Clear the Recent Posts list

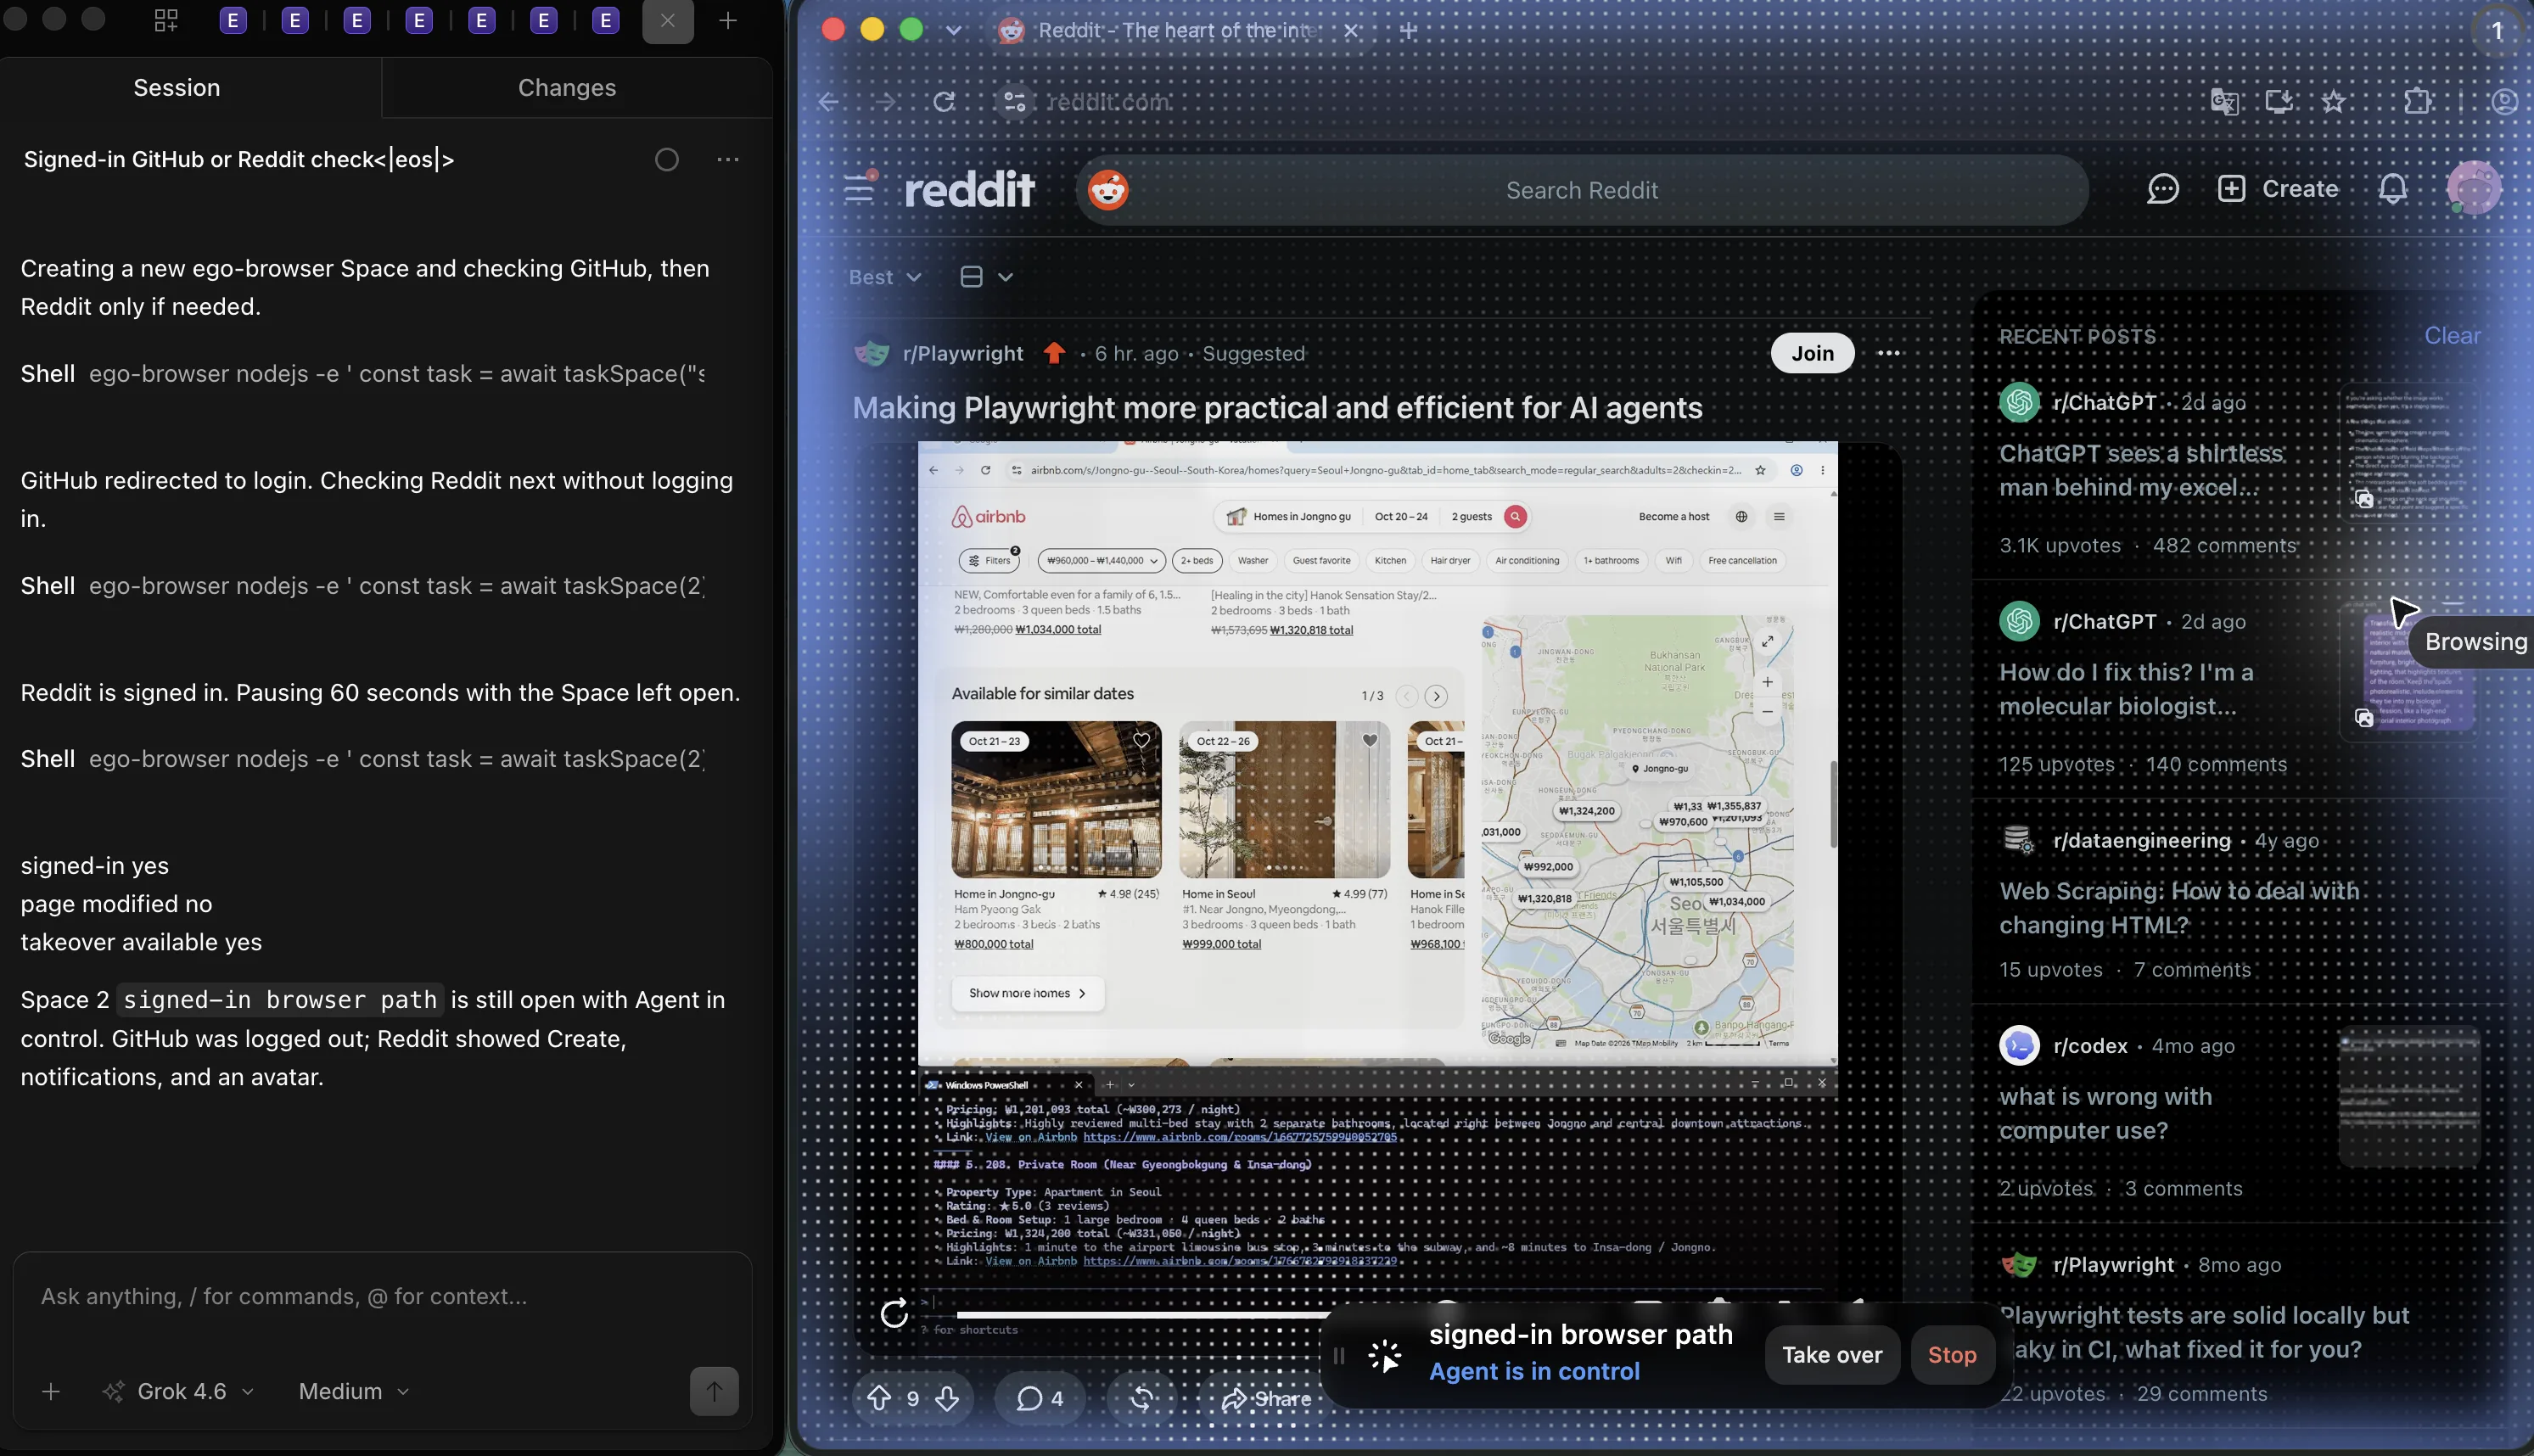[x=2452, y=336]
